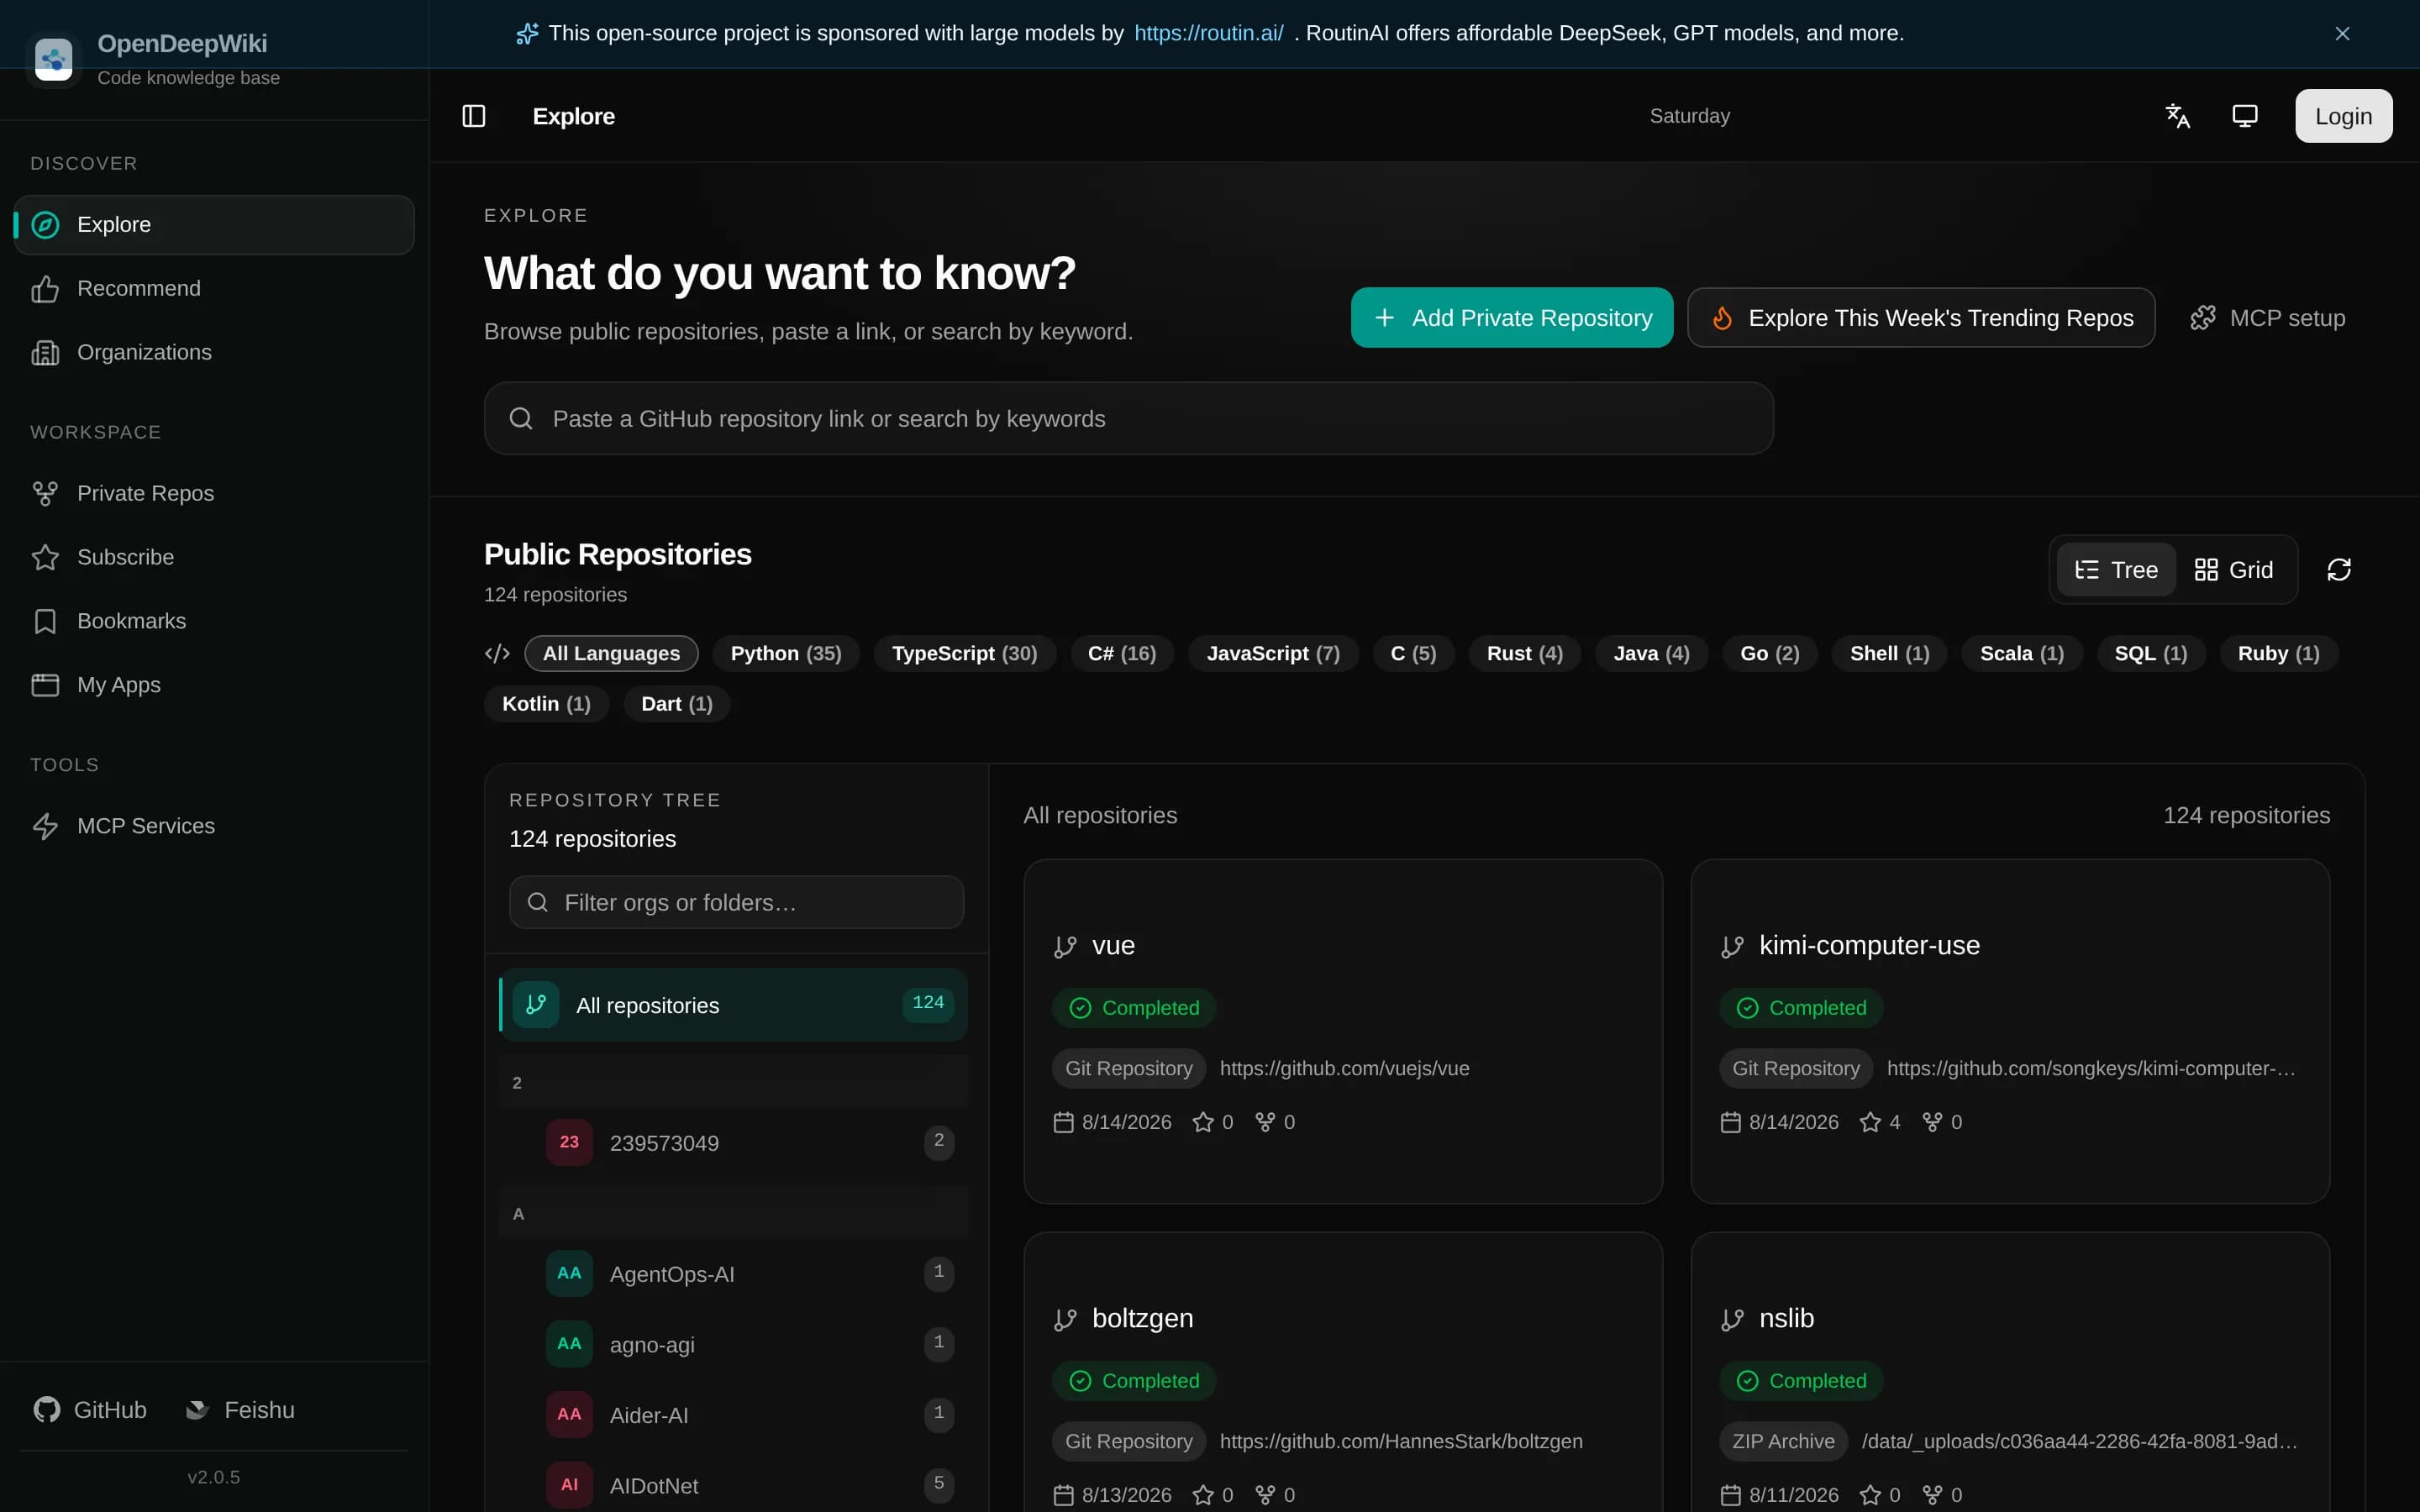2420x1512 pixels.
Task: Select All repositories tree node
Action: 733,1004
